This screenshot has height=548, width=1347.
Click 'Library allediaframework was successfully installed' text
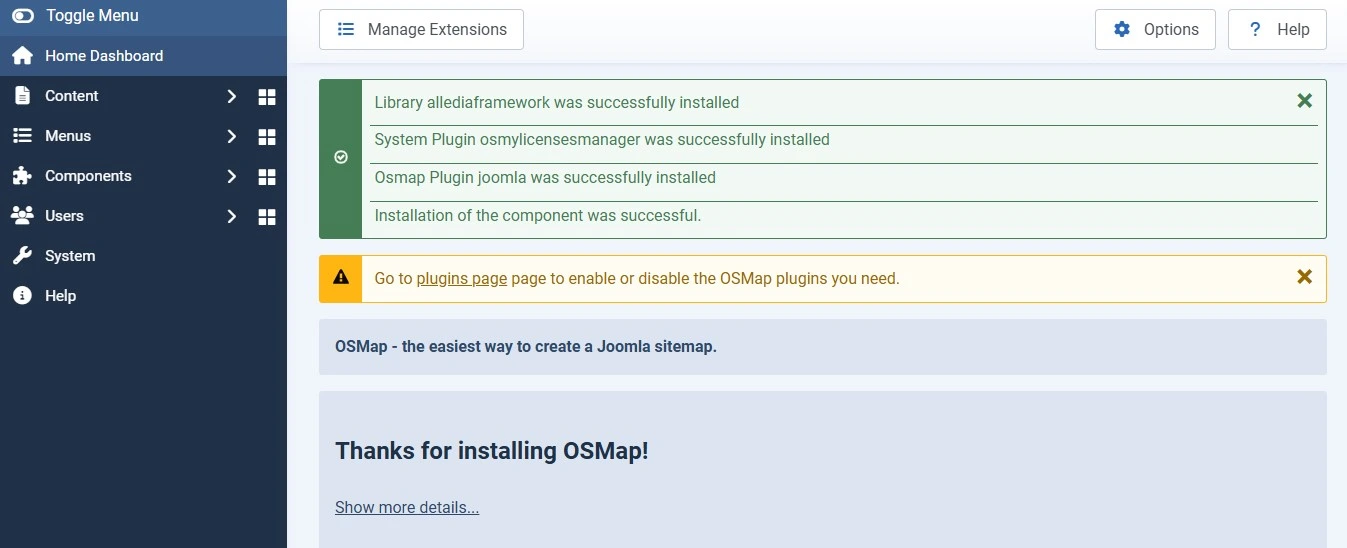pyautogui.click(x=557, y=102)
